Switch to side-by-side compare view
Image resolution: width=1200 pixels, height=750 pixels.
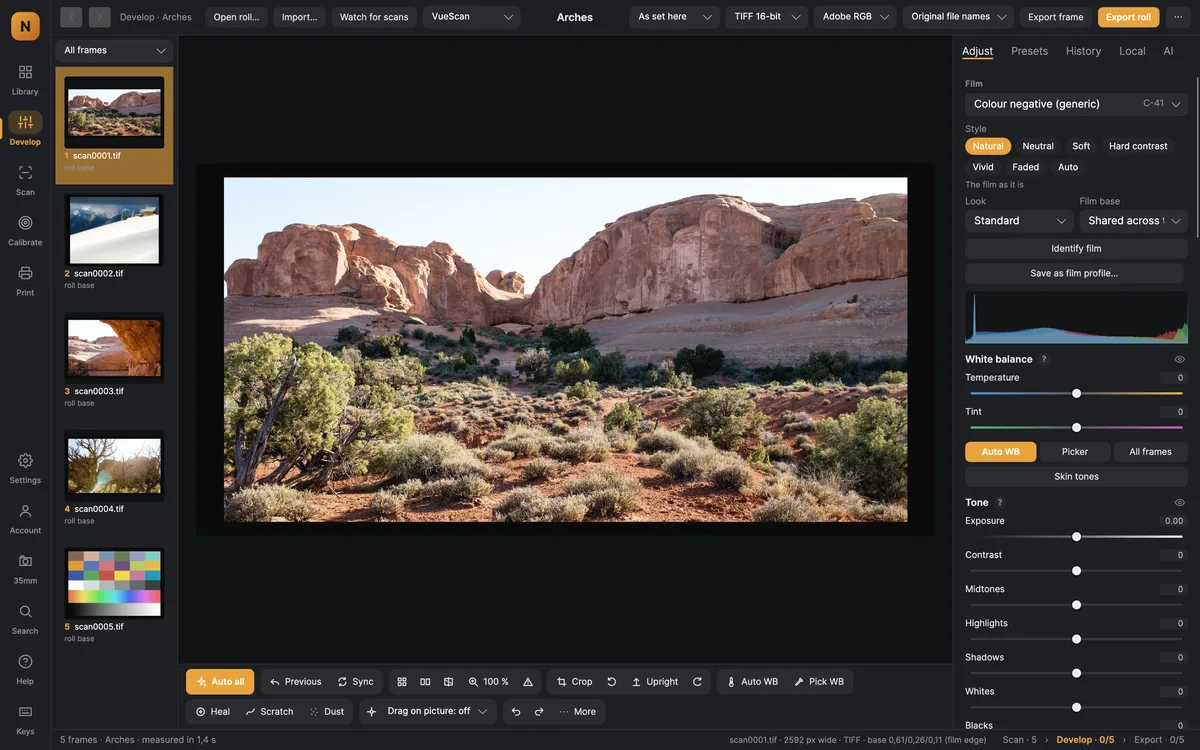425,682
